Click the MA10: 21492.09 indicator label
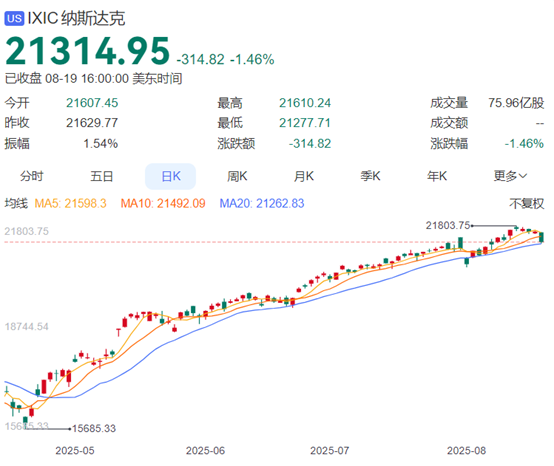The height and width of the screenshot is (466, 554). coord(163,203)
